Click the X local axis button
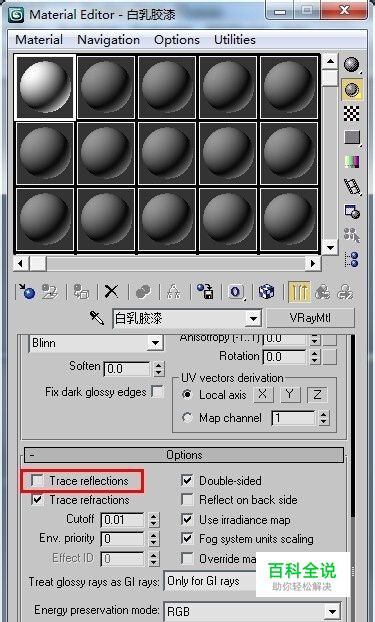This screenshot has height=622, width=375. coord(263,395)
